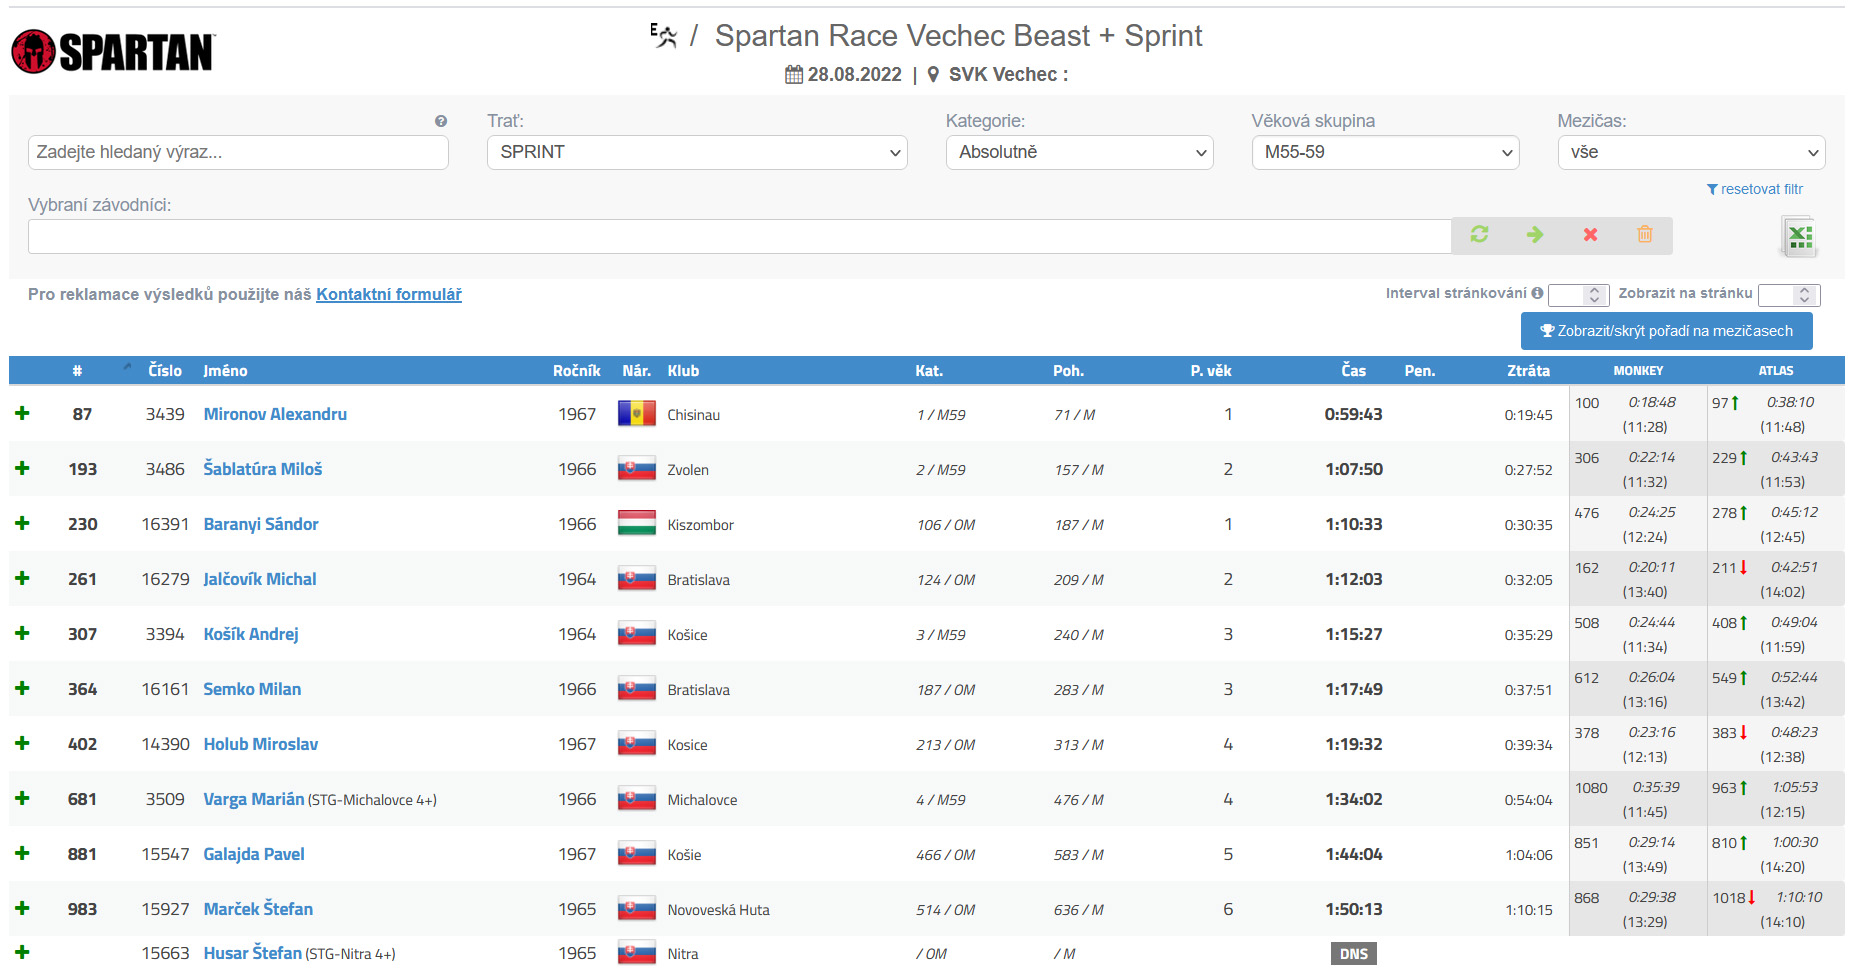Sort by the Číslo column header

(x=165, y=371)
